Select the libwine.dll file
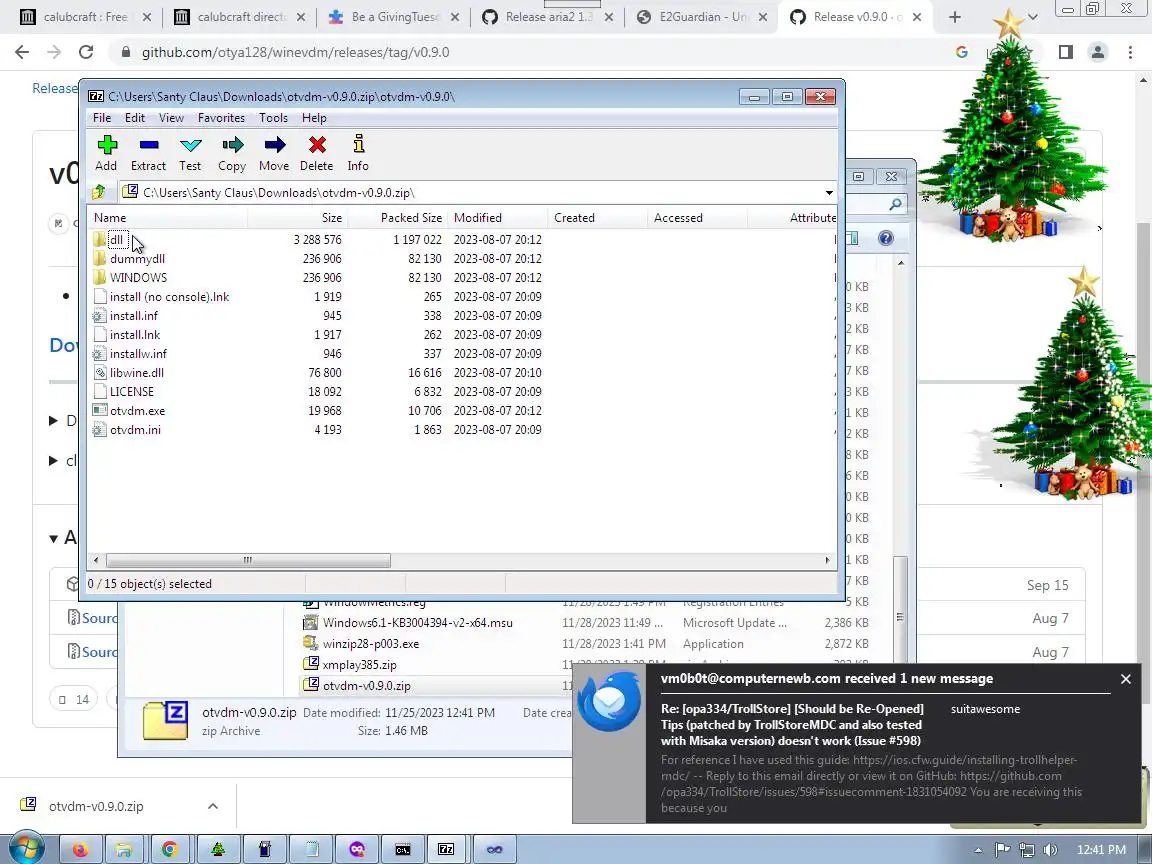This screenshot has height=864, width=1152. point(137,373)
